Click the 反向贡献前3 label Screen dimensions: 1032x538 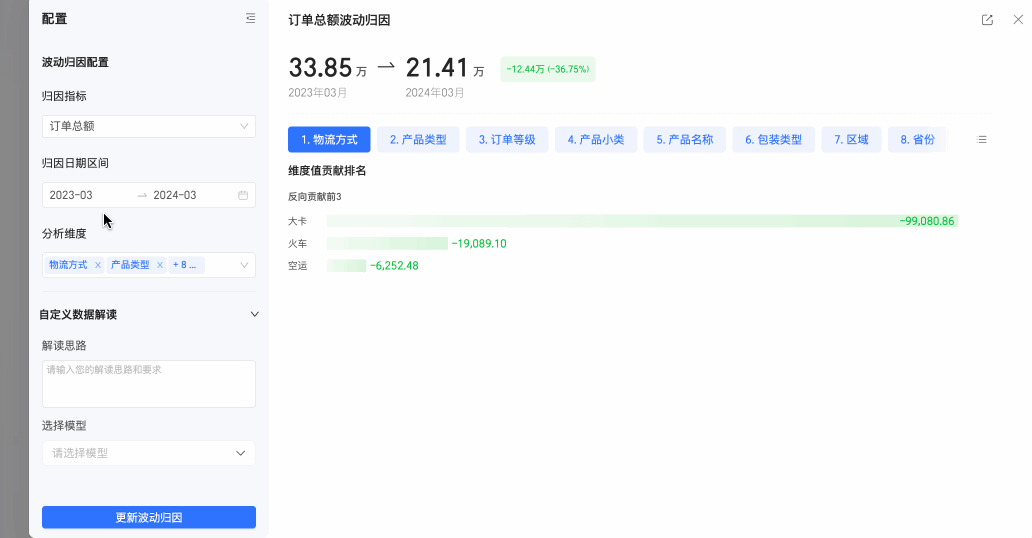tap(315, 196)
